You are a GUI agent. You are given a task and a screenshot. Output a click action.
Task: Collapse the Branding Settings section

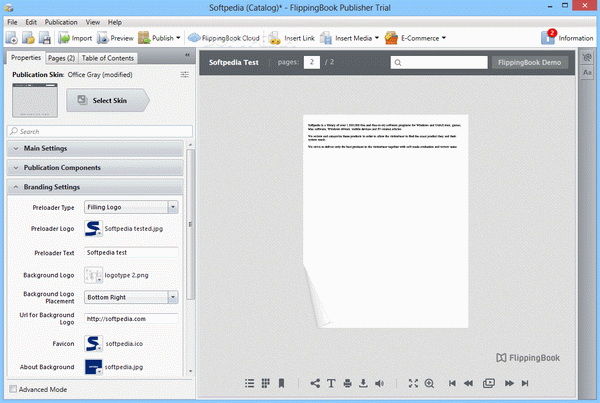tap(95, 187)
